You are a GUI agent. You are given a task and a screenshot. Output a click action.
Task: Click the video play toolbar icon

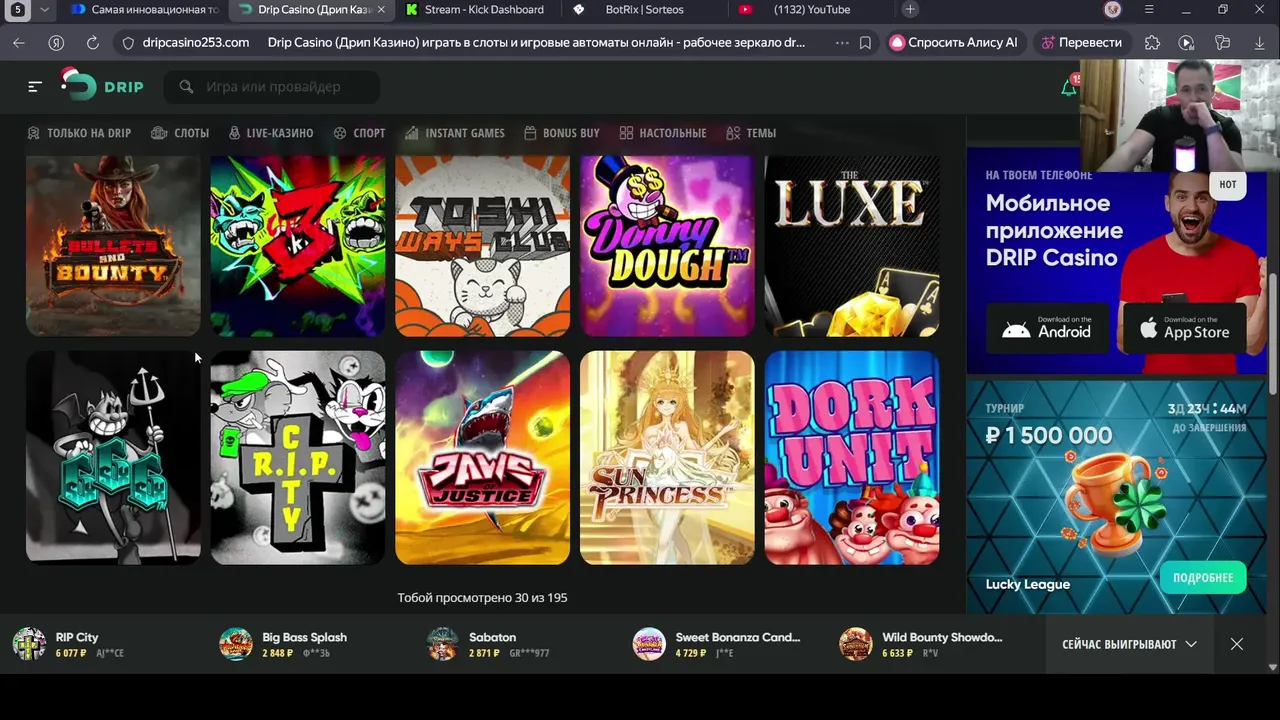[1186, 43]
